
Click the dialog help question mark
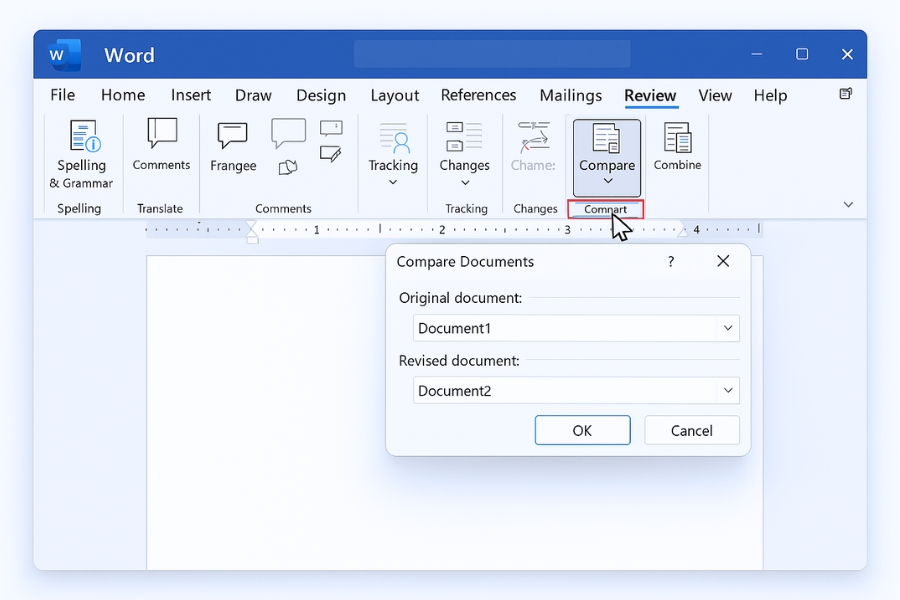coord(670,261)
